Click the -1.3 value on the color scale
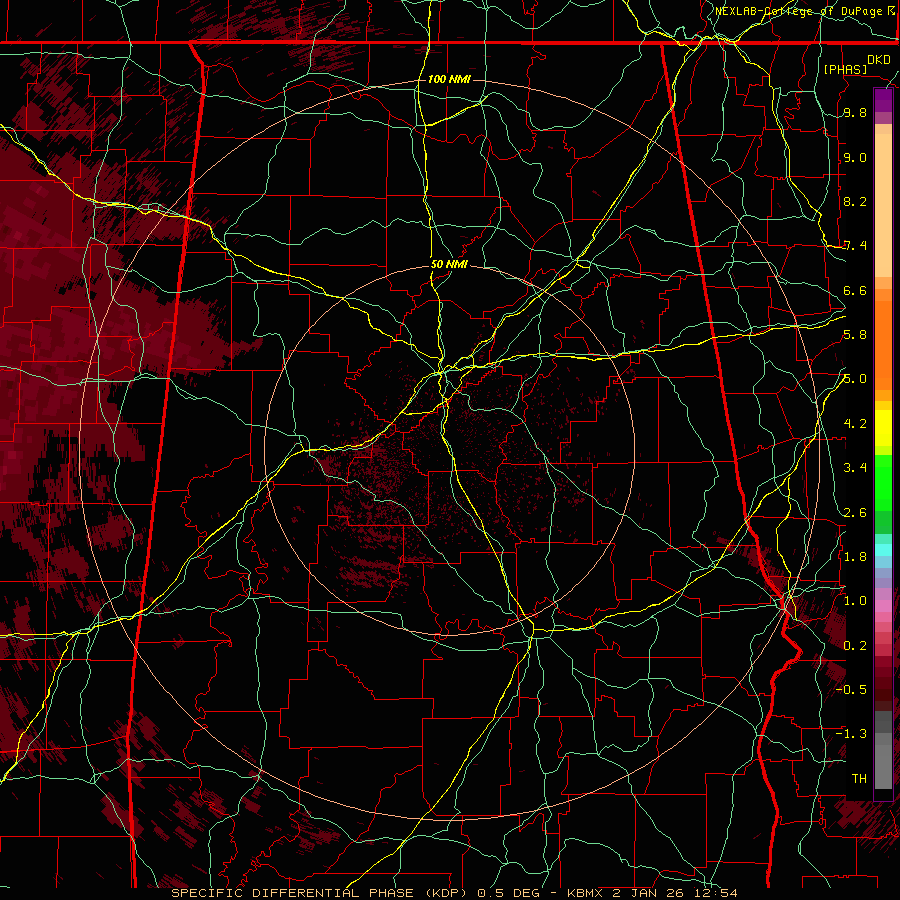Screen dimensions: 900x900 click(x=851, y=734)
